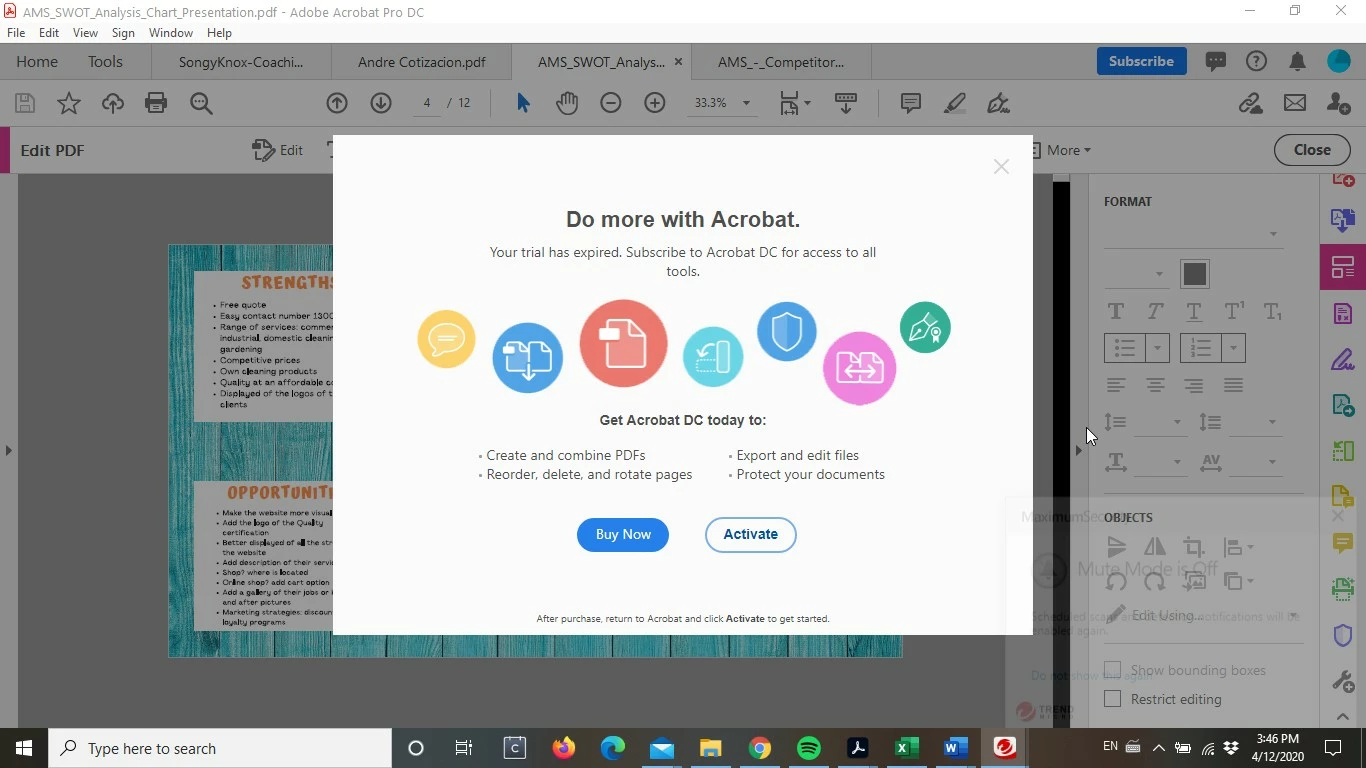
Task: Click the Edit tool in Edit PDF toolbar
Action: pos(278,150)
